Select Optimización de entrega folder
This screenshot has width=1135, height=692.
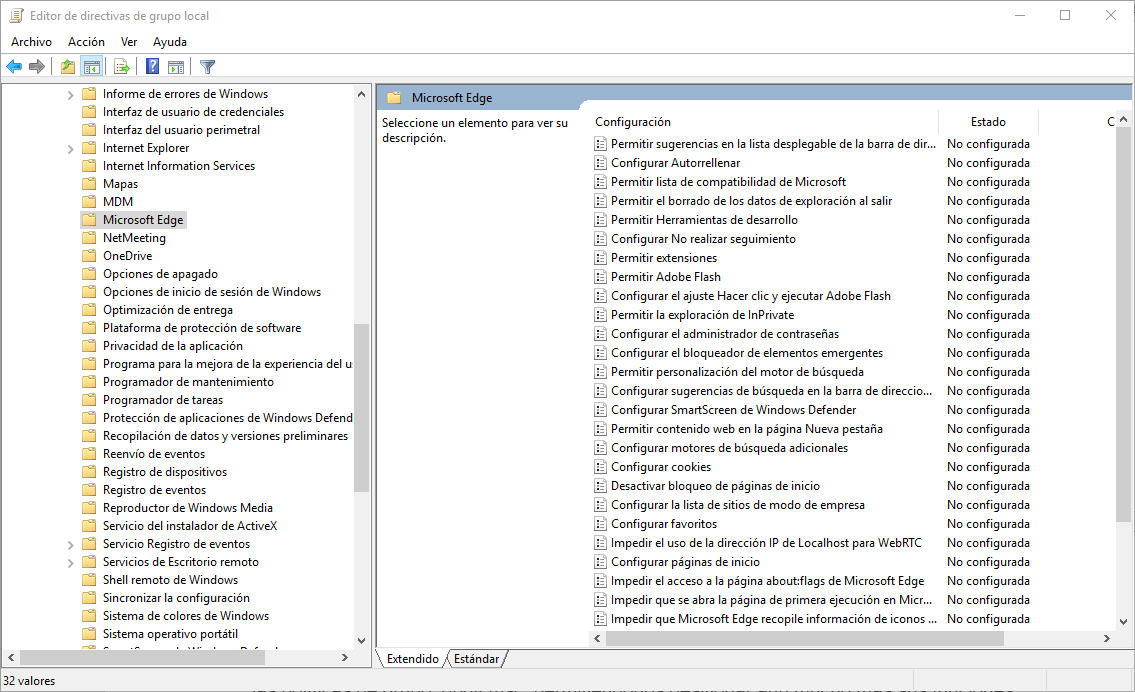tap(168, 310)
